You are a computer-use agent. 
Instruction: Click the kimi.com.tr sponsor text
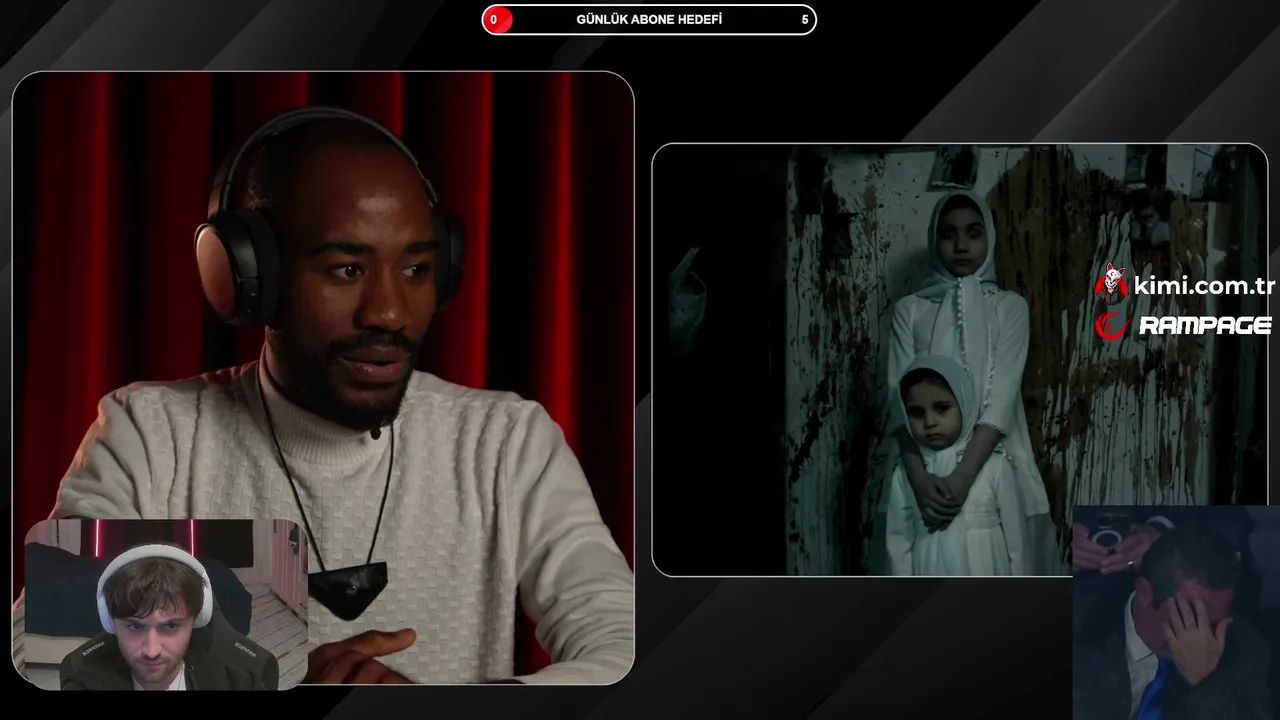1204,286
